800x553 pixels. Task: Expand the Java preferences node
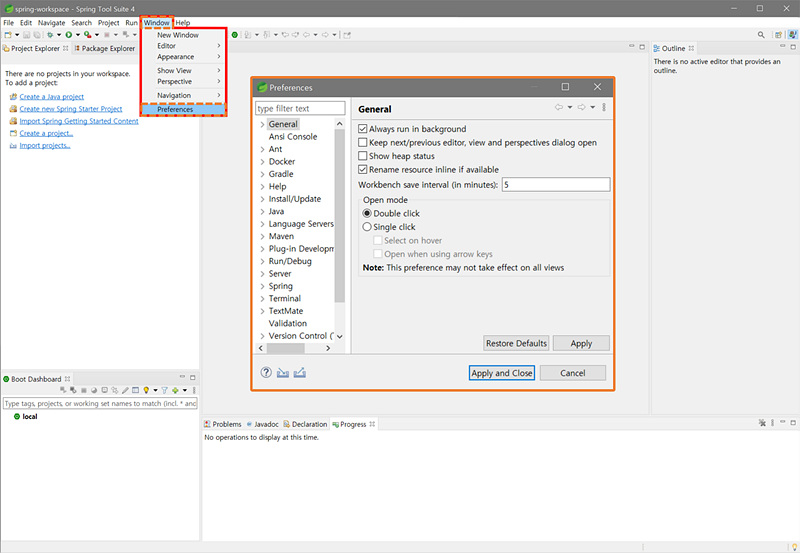click(x=262, y=211)
